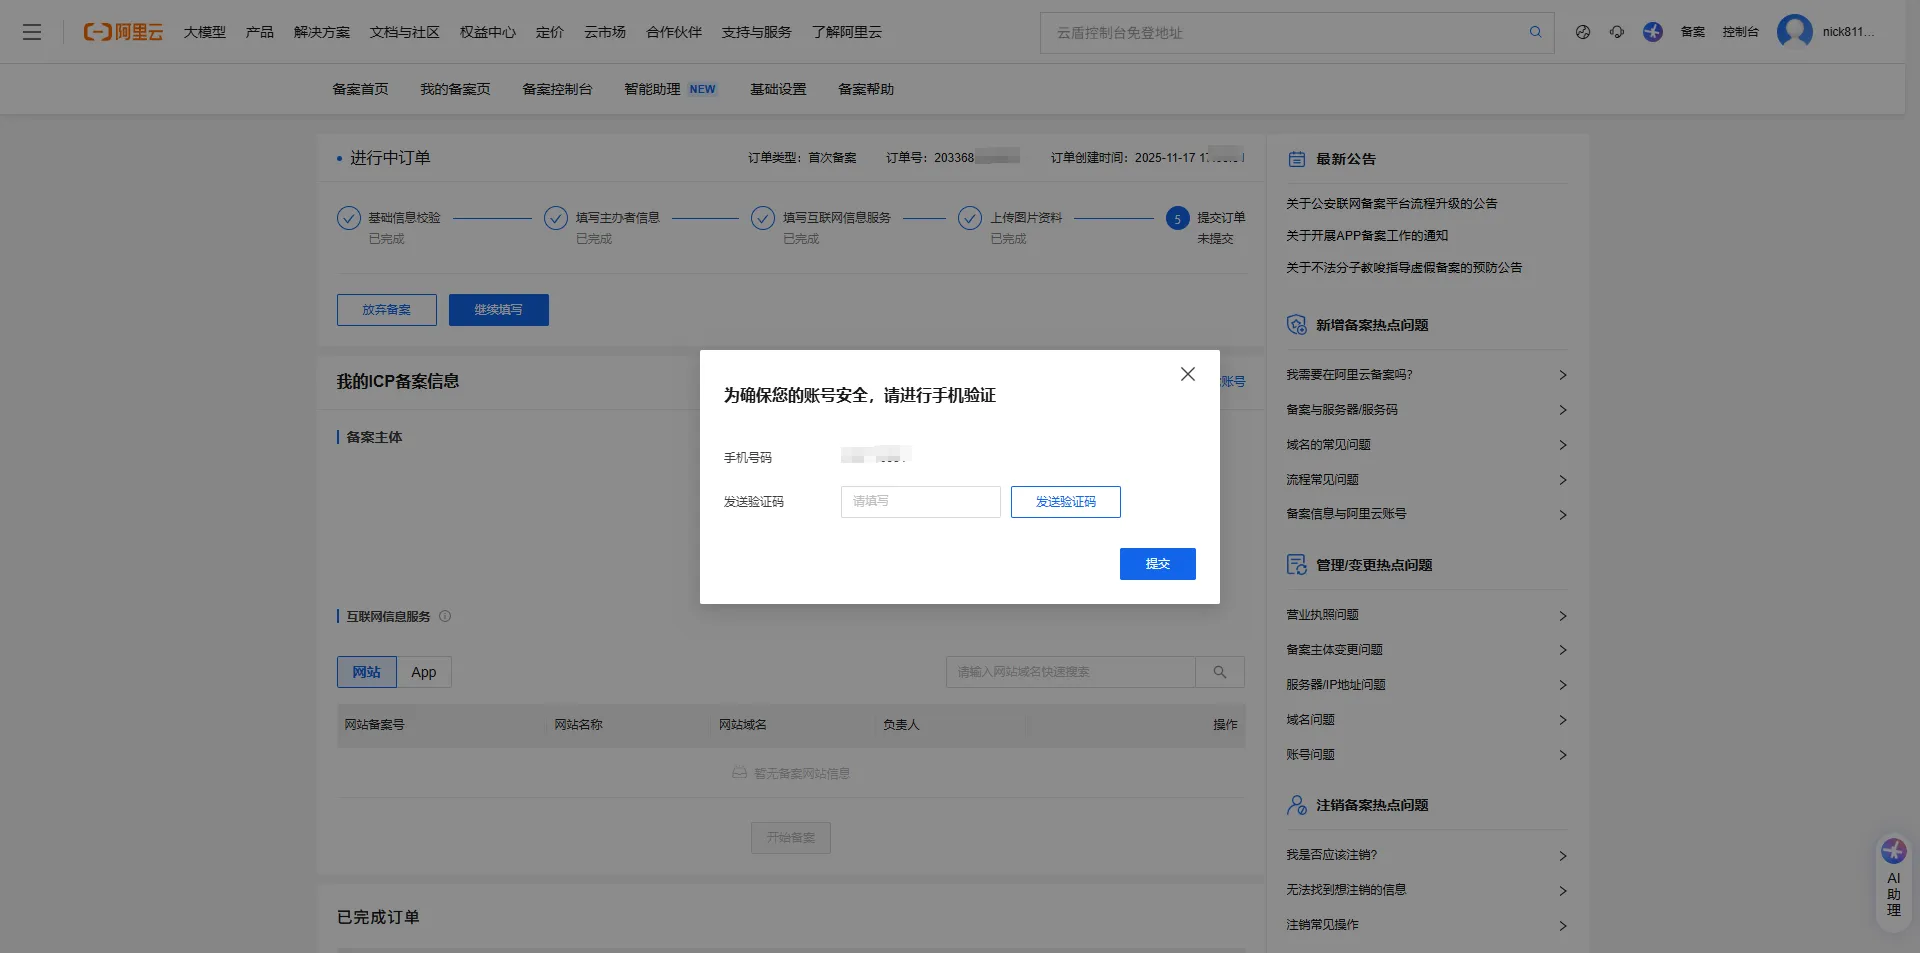Screen dimensions: 1920x953
Task: Click the info icon beside 互联网信息服务
Action: point(445,617)
